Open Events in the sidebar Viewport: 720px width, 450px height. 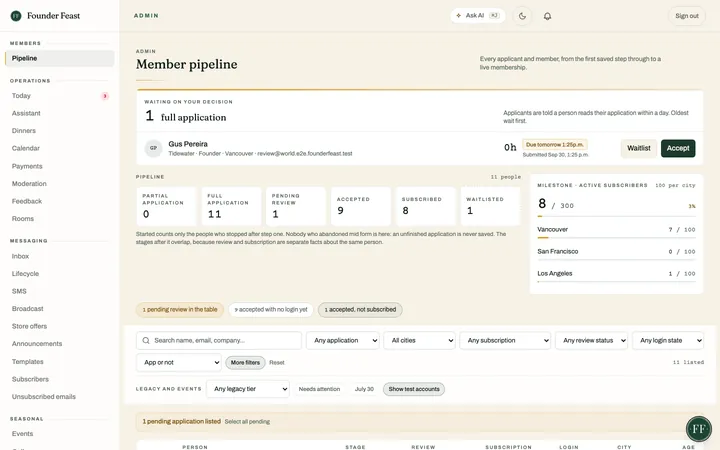pyautogui.click(x=59, y=433)
